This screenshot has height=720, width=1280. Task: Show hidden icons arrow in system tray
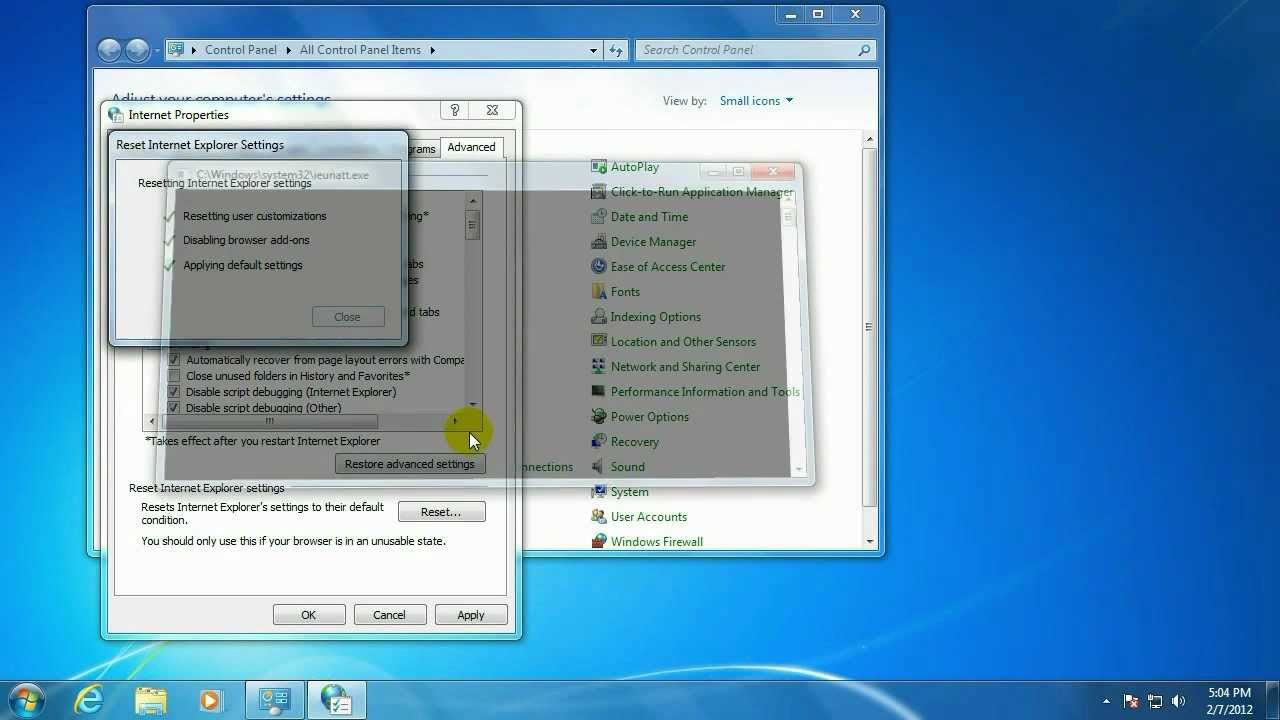tap(1106, 701)
